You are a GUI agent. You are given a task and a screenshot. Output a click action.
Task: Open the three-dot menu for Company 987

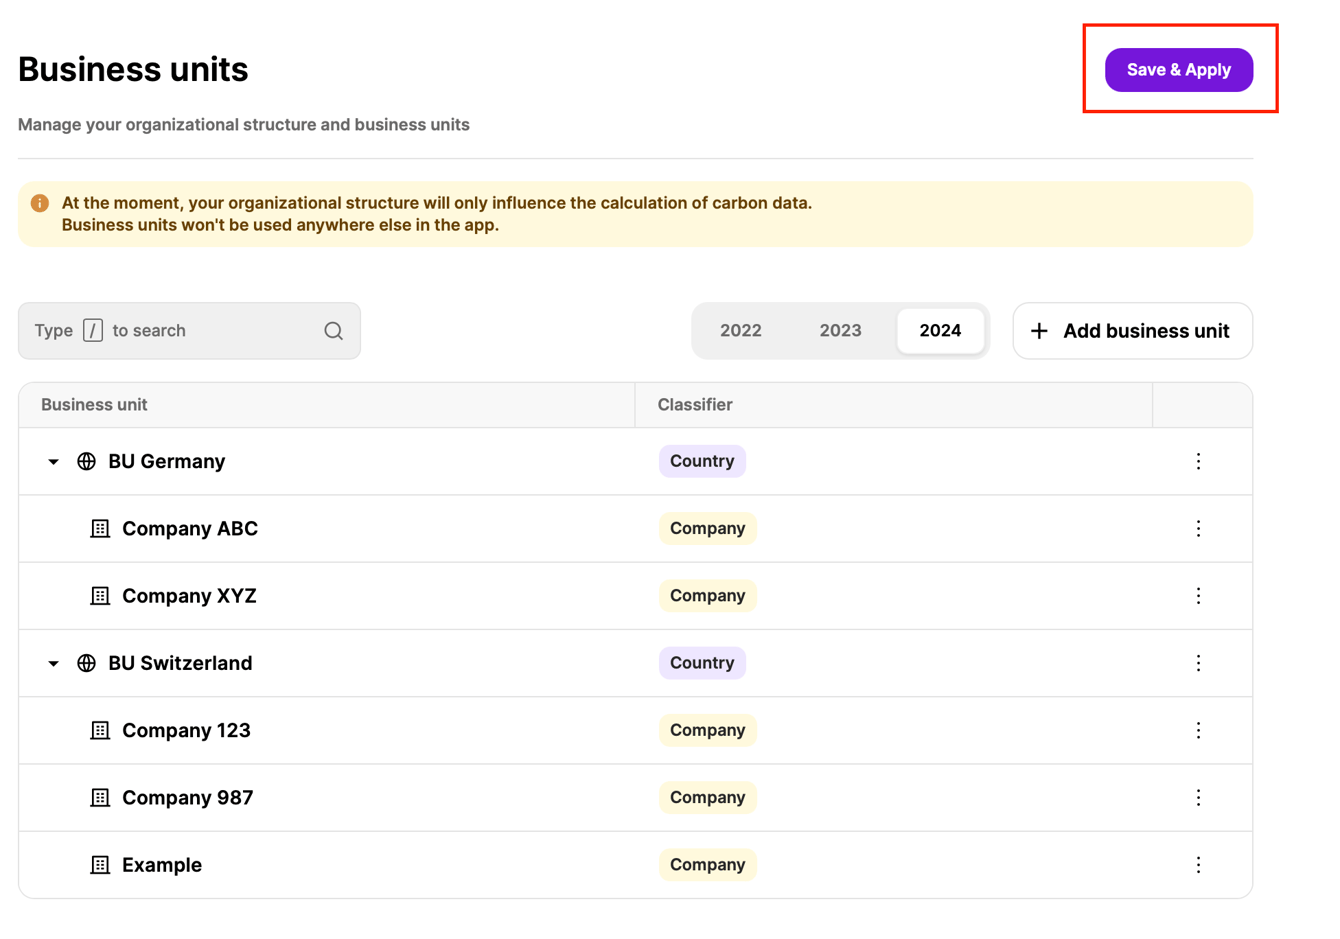pos(1198,797)
